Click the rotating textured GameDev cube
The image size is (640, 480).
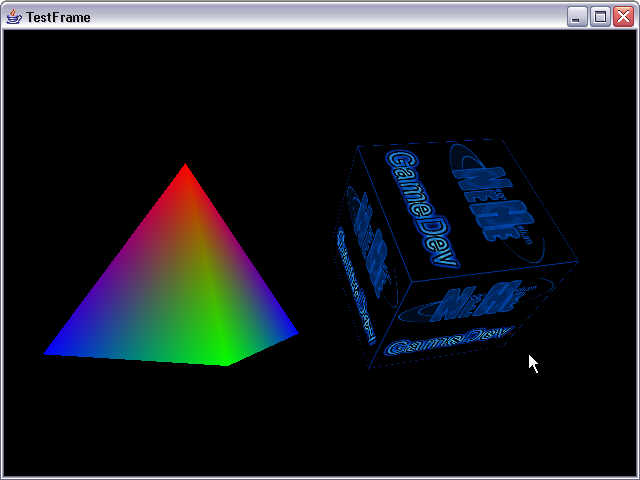click(x=455, y=253)
